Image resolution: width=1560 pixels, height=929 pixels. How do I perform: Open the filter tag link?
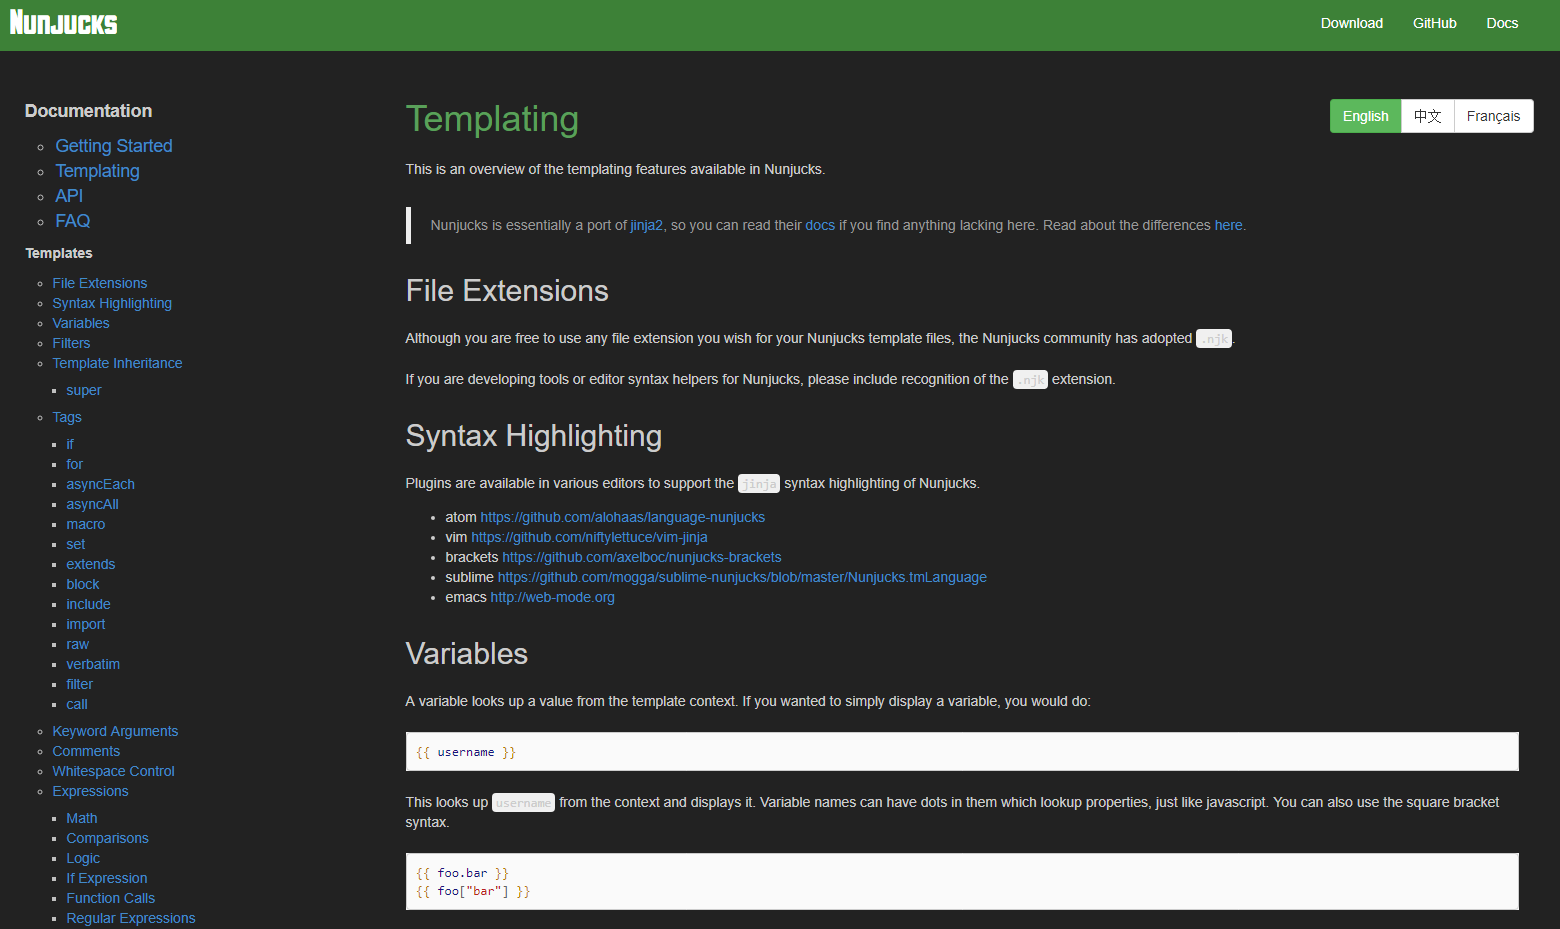(x=80, y=684)
